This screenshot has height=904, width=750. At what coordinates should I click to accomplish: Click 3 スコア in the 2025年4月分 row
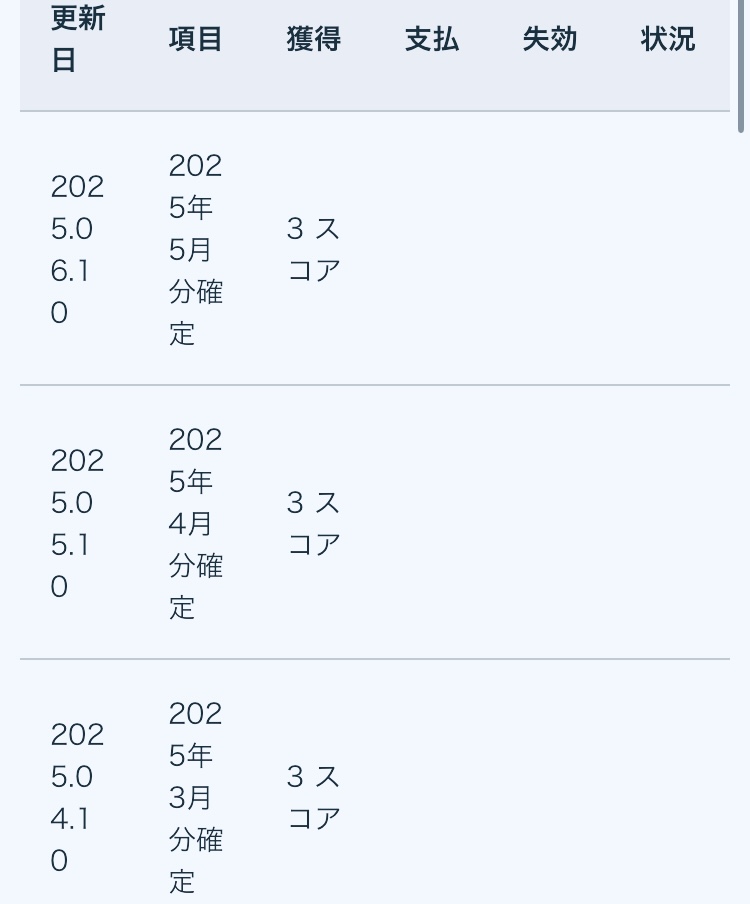[313, 522]
